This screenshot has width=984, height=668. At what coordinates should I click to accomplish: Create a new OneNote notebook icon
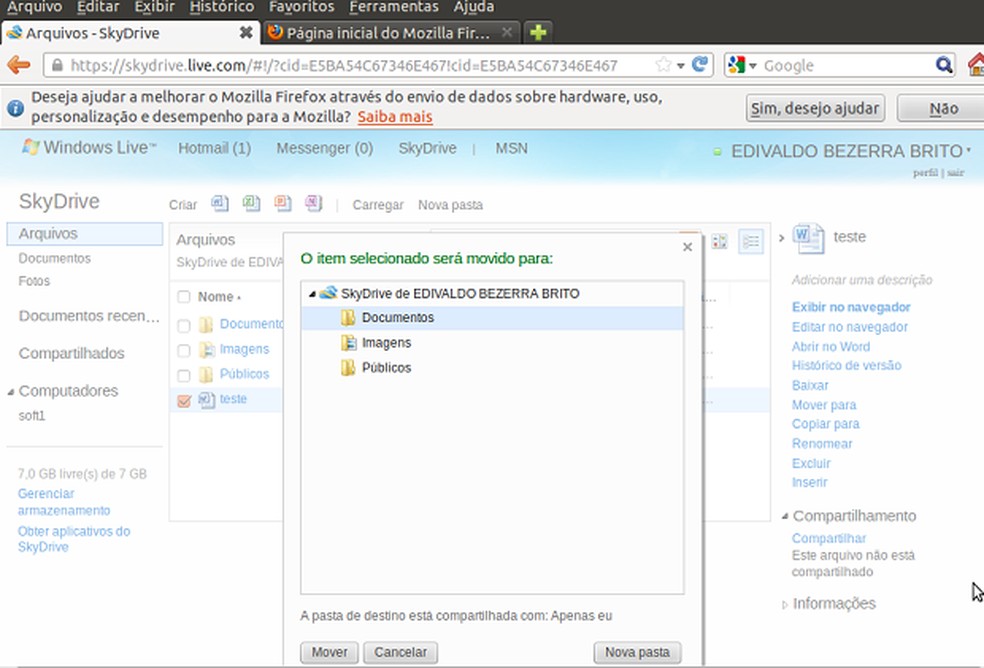(x=314, y=203)
